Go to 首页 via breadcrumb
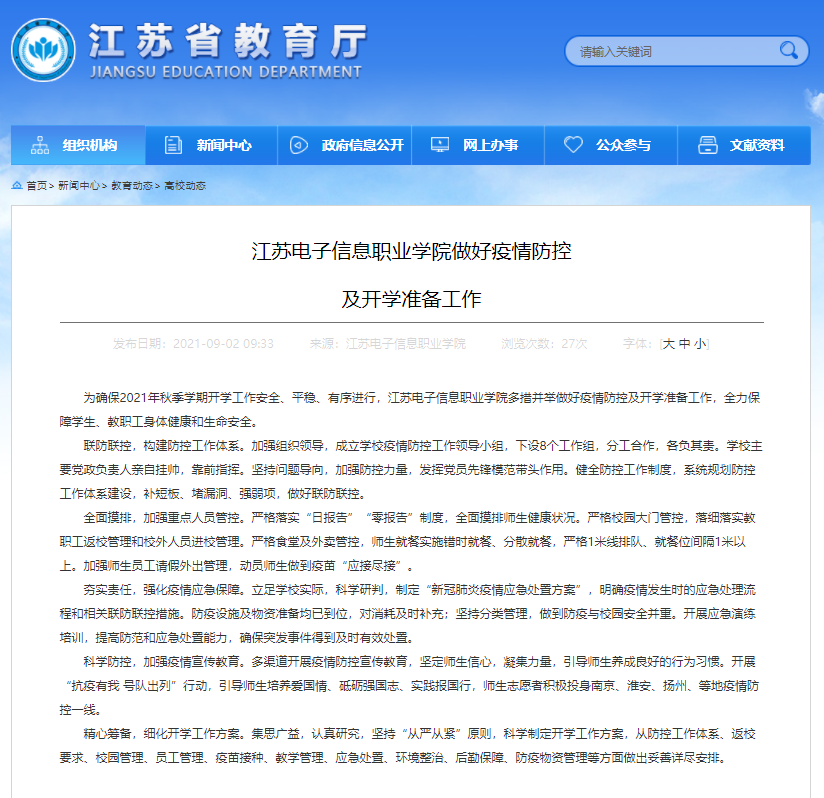This screenshot has width=824, height=798. point(36,185)
